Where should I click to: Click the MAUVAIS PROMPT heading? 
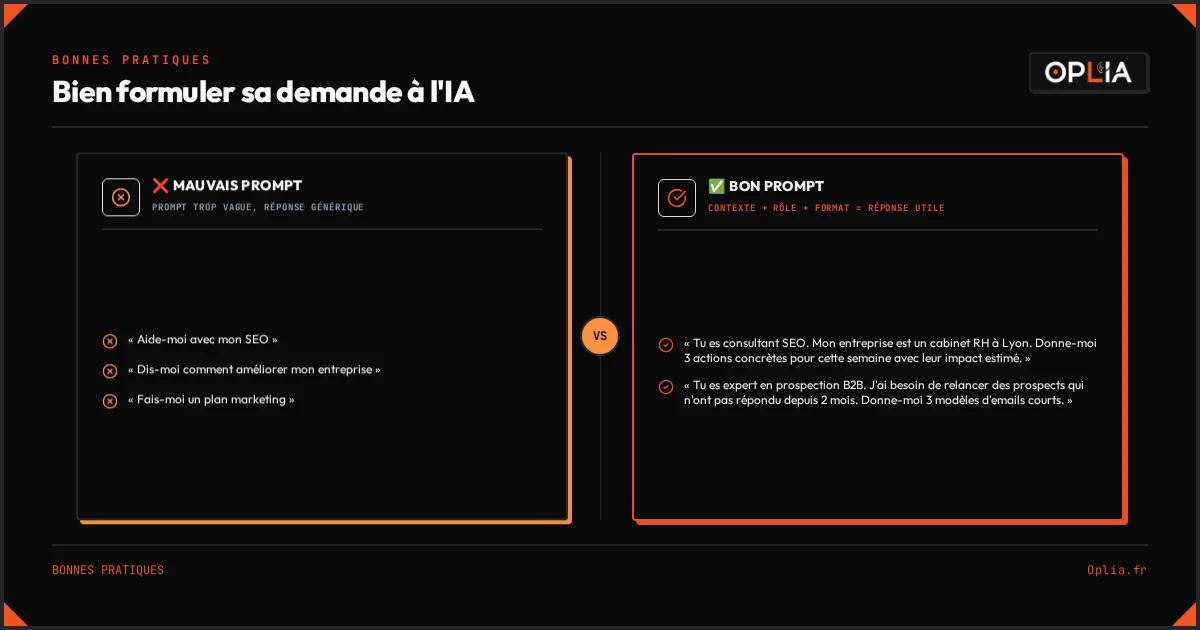[x=237, y=186]
